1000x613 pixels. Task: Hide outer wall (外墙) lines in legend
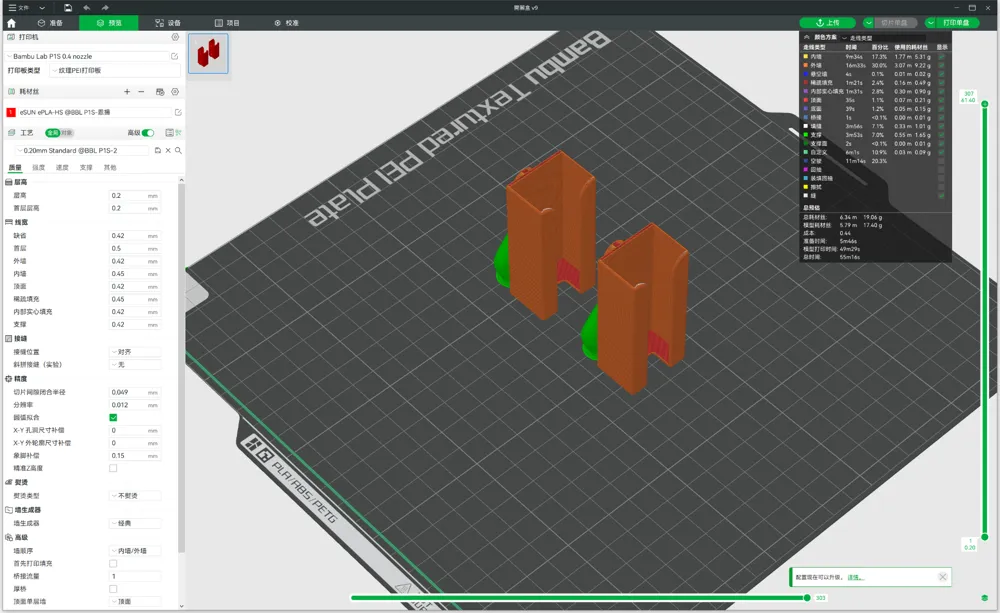941,65
